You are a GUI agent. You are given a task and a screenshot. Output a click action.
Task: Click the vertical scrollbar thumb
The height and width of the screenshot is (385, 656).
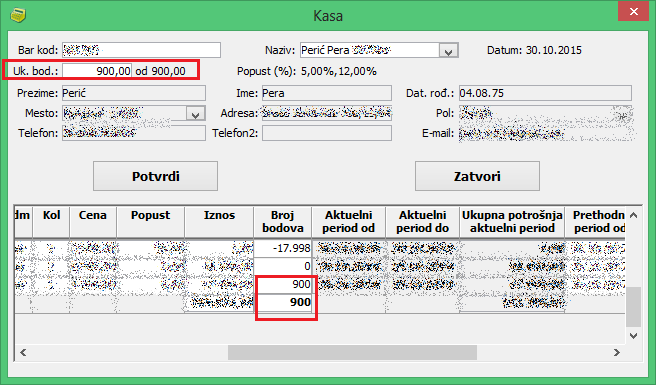pyautogui.click(x=633, y=307)
